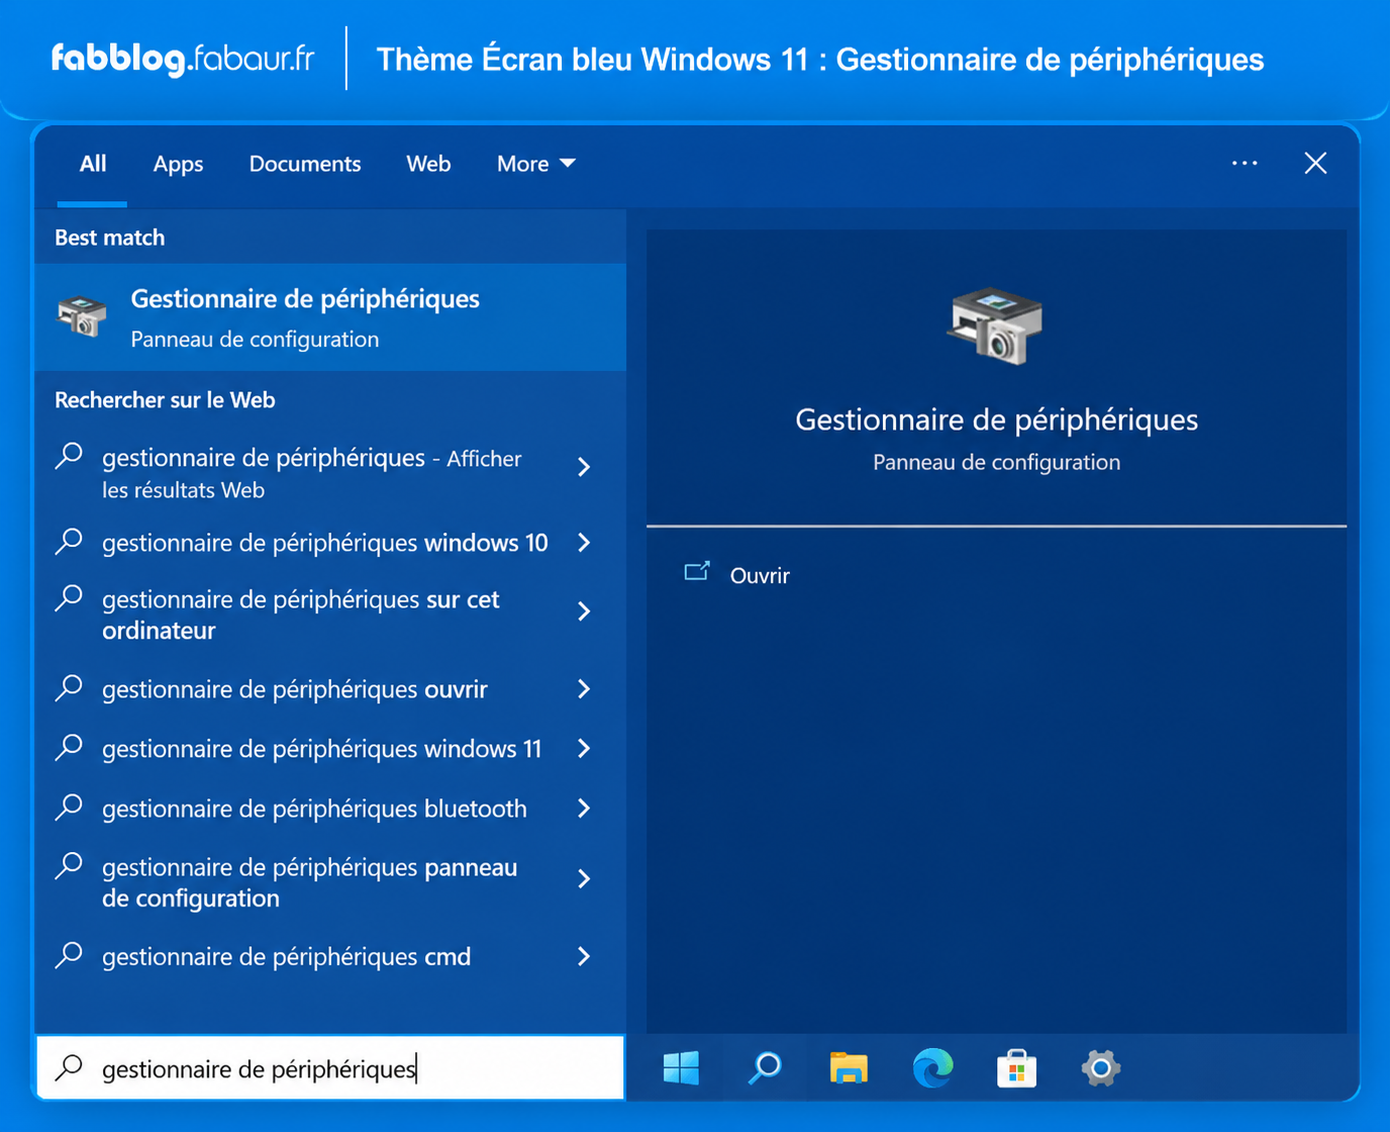Click preview subtitle 'Panneau de configuration'
This screenshot has height=1132, width=1390.
pyautogui.click(x=997, y=463)
